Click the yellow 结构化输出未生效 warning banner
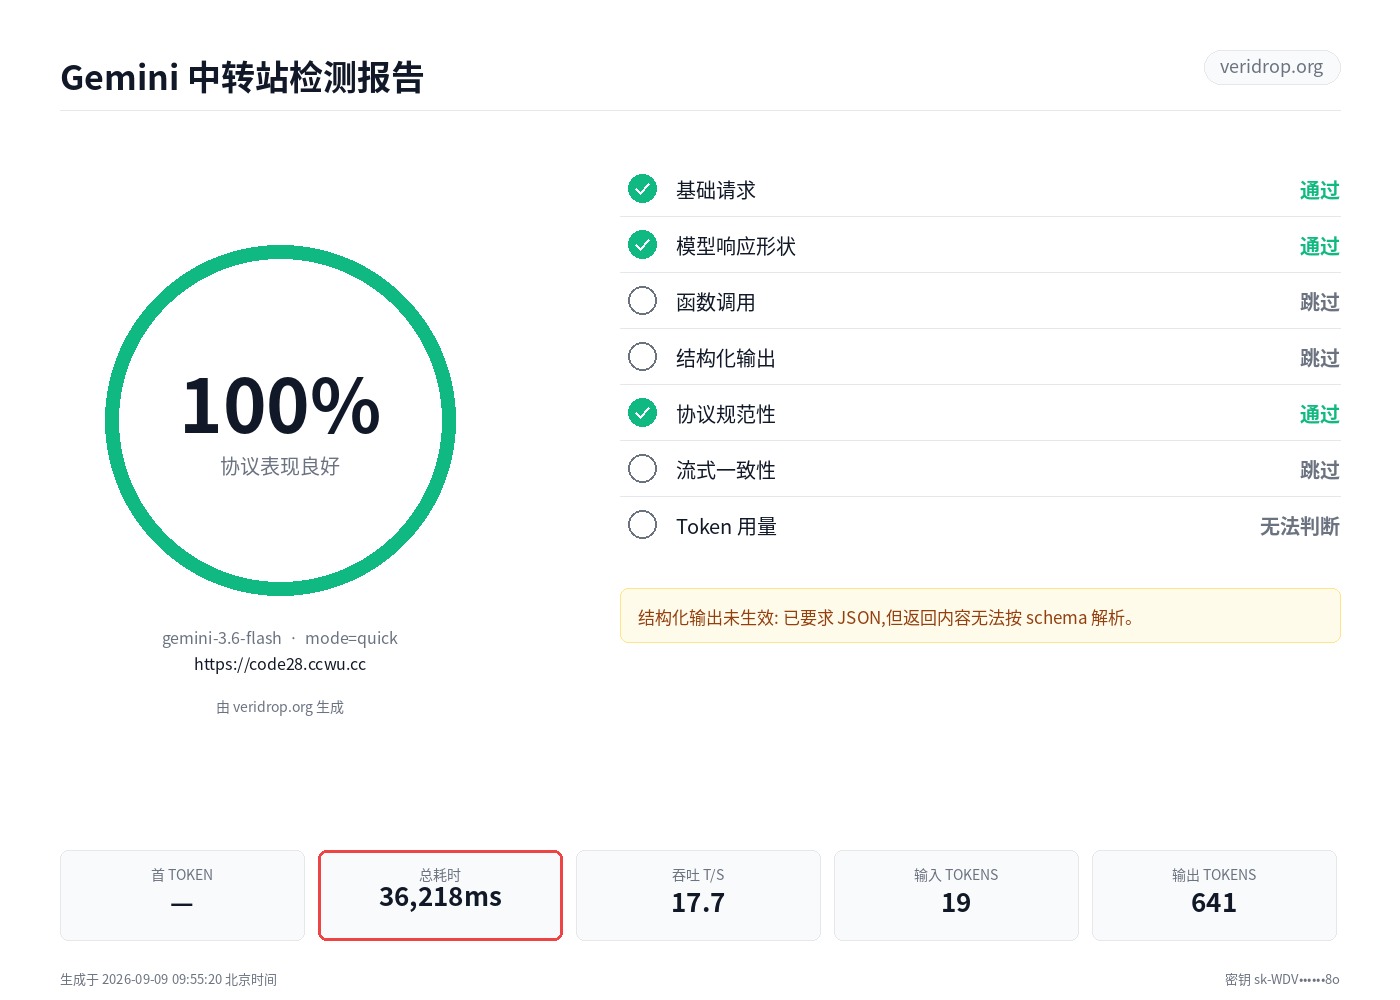The width and height of the screenshot is (1400, 1000). point(980,616)
